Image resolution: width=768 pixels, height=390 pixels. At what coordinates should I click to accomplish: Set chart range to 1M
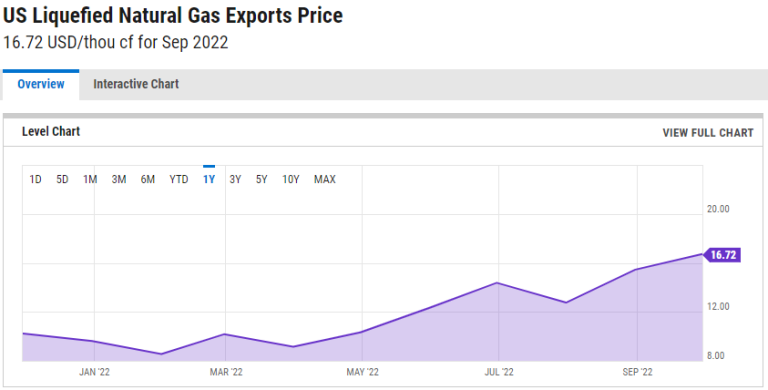click(90, 179)
